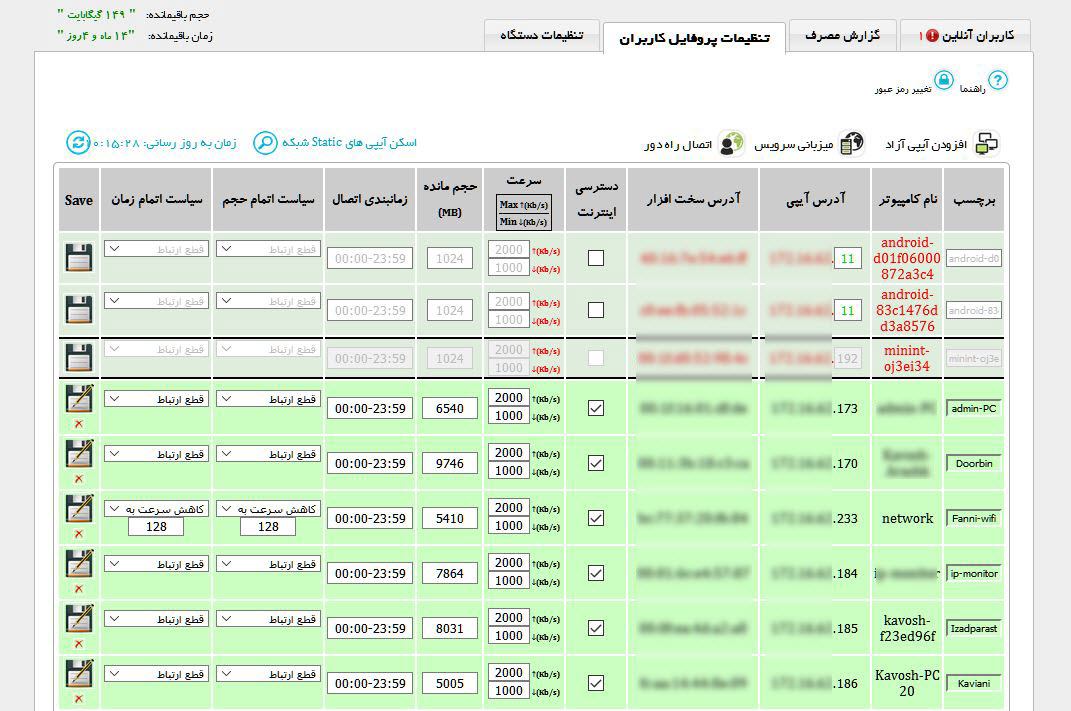
Task: Open volume-end policy dropdown for Doorbin
Action: pyautogui.click(x=268, y=454)
